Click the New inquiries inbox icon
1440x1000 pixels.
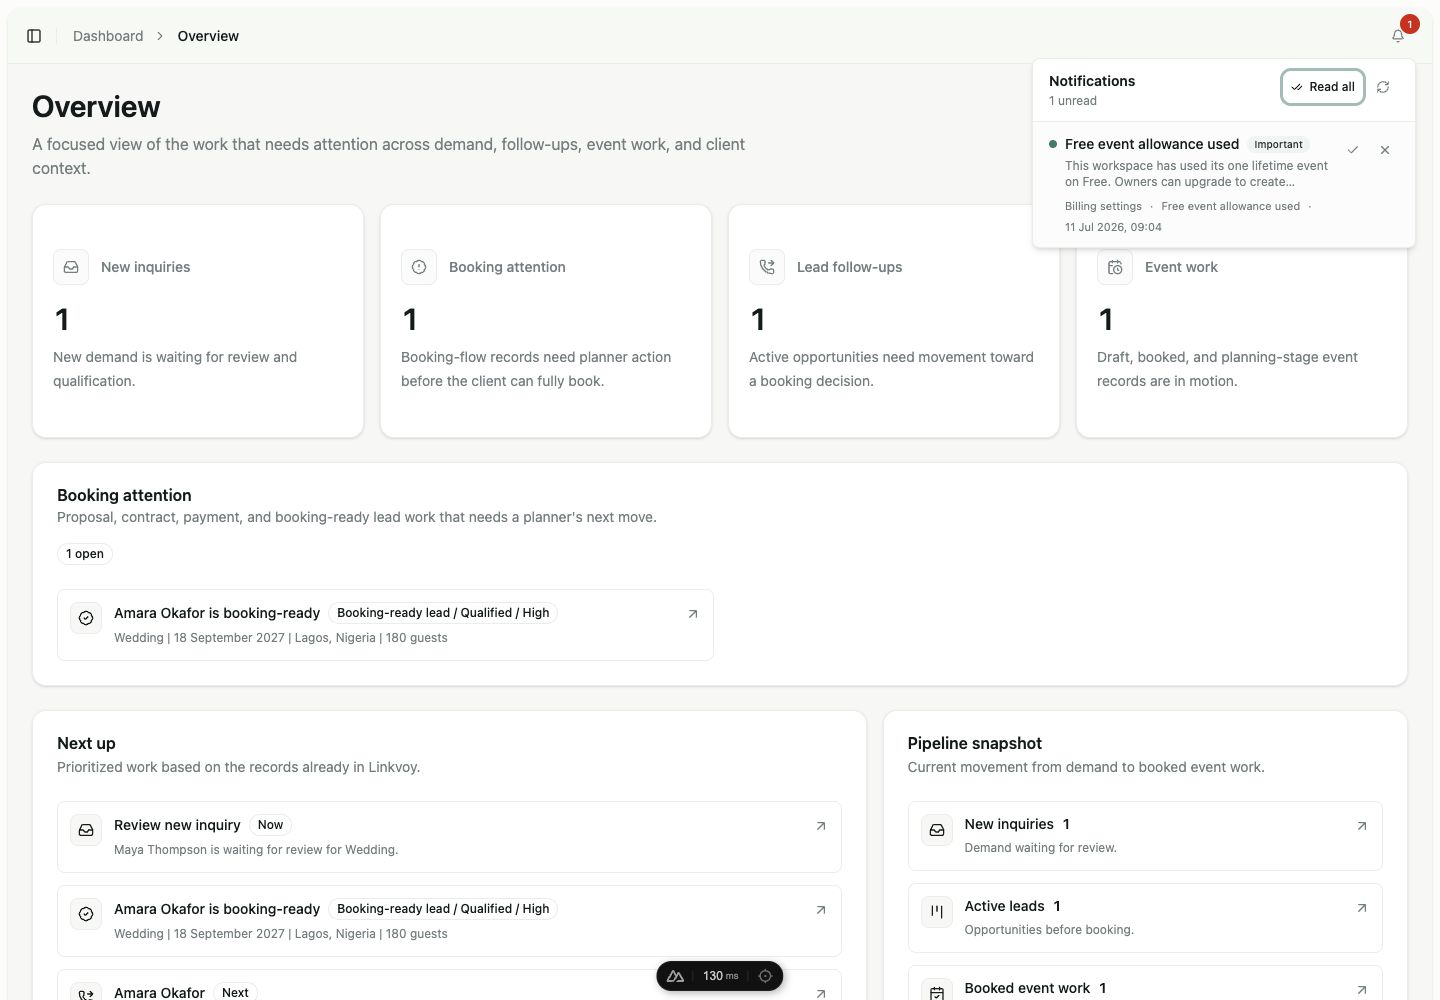[71, 267]
